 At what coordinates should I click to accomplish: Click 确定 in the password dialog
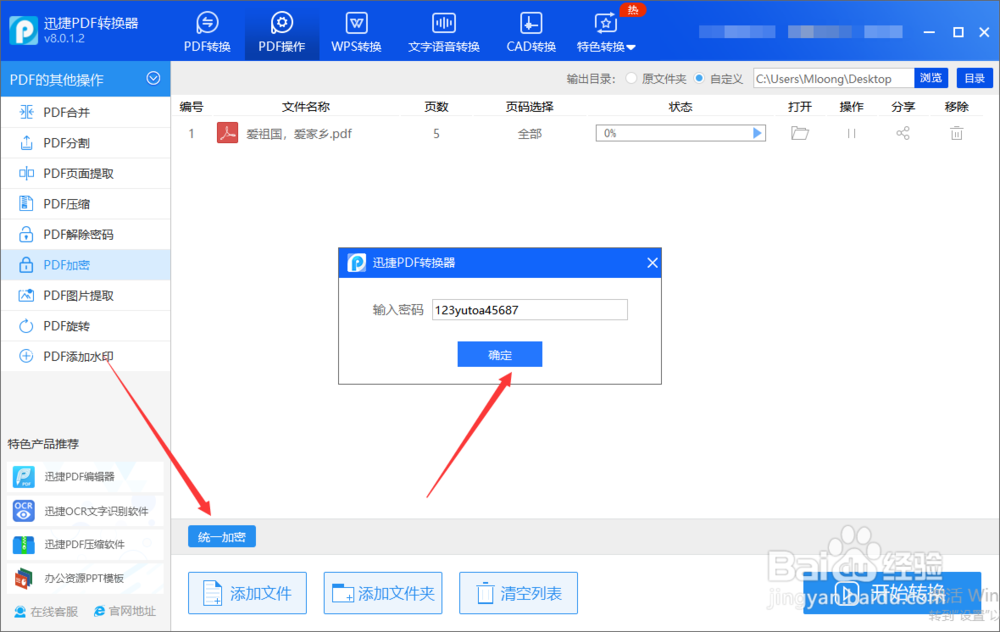click(500, 355)
